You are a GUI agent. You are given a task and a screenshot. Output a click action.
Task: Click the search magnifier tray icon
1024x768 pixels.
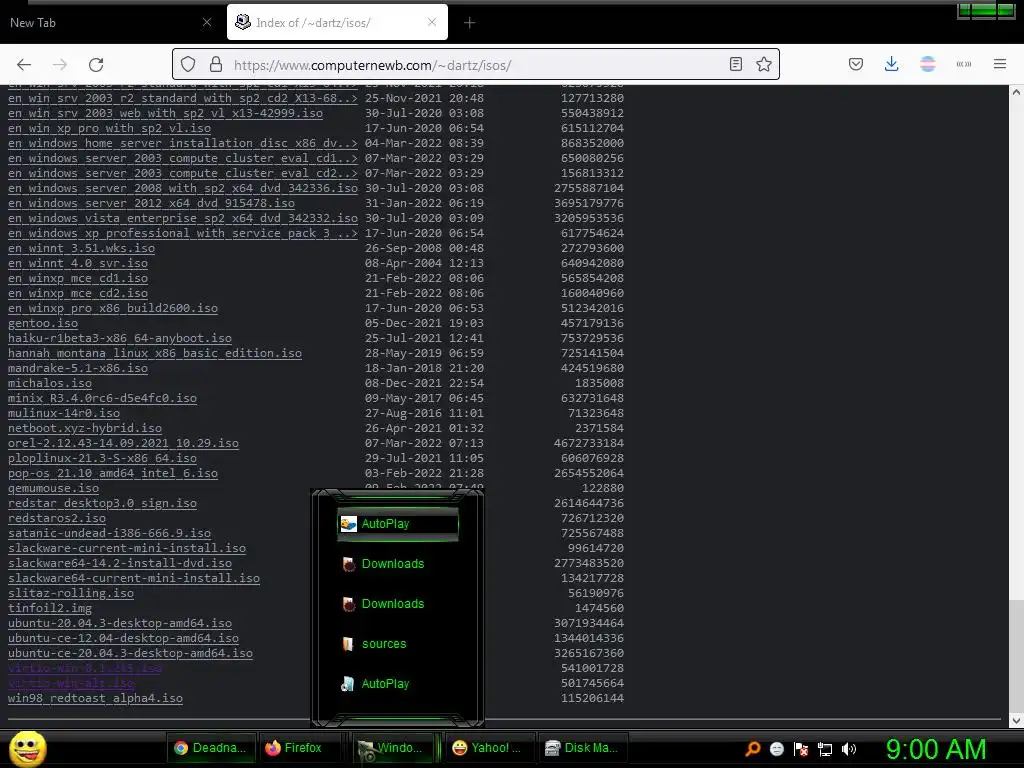[753, 749]
